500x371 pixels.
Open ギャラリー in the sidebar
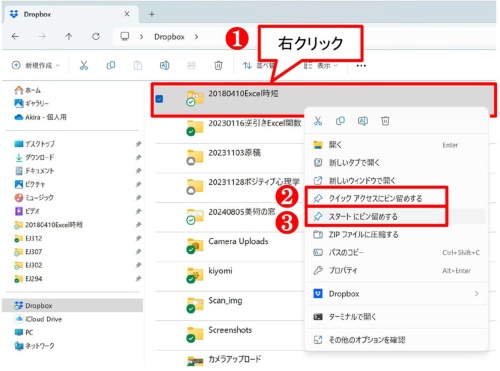click(x=32, y=104)
